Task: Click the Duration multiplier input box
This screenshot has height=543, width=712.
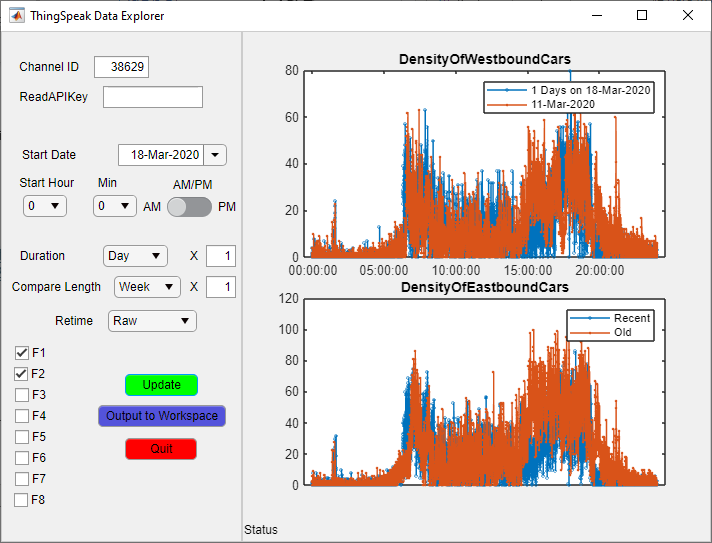Action: tap(221, 256)
